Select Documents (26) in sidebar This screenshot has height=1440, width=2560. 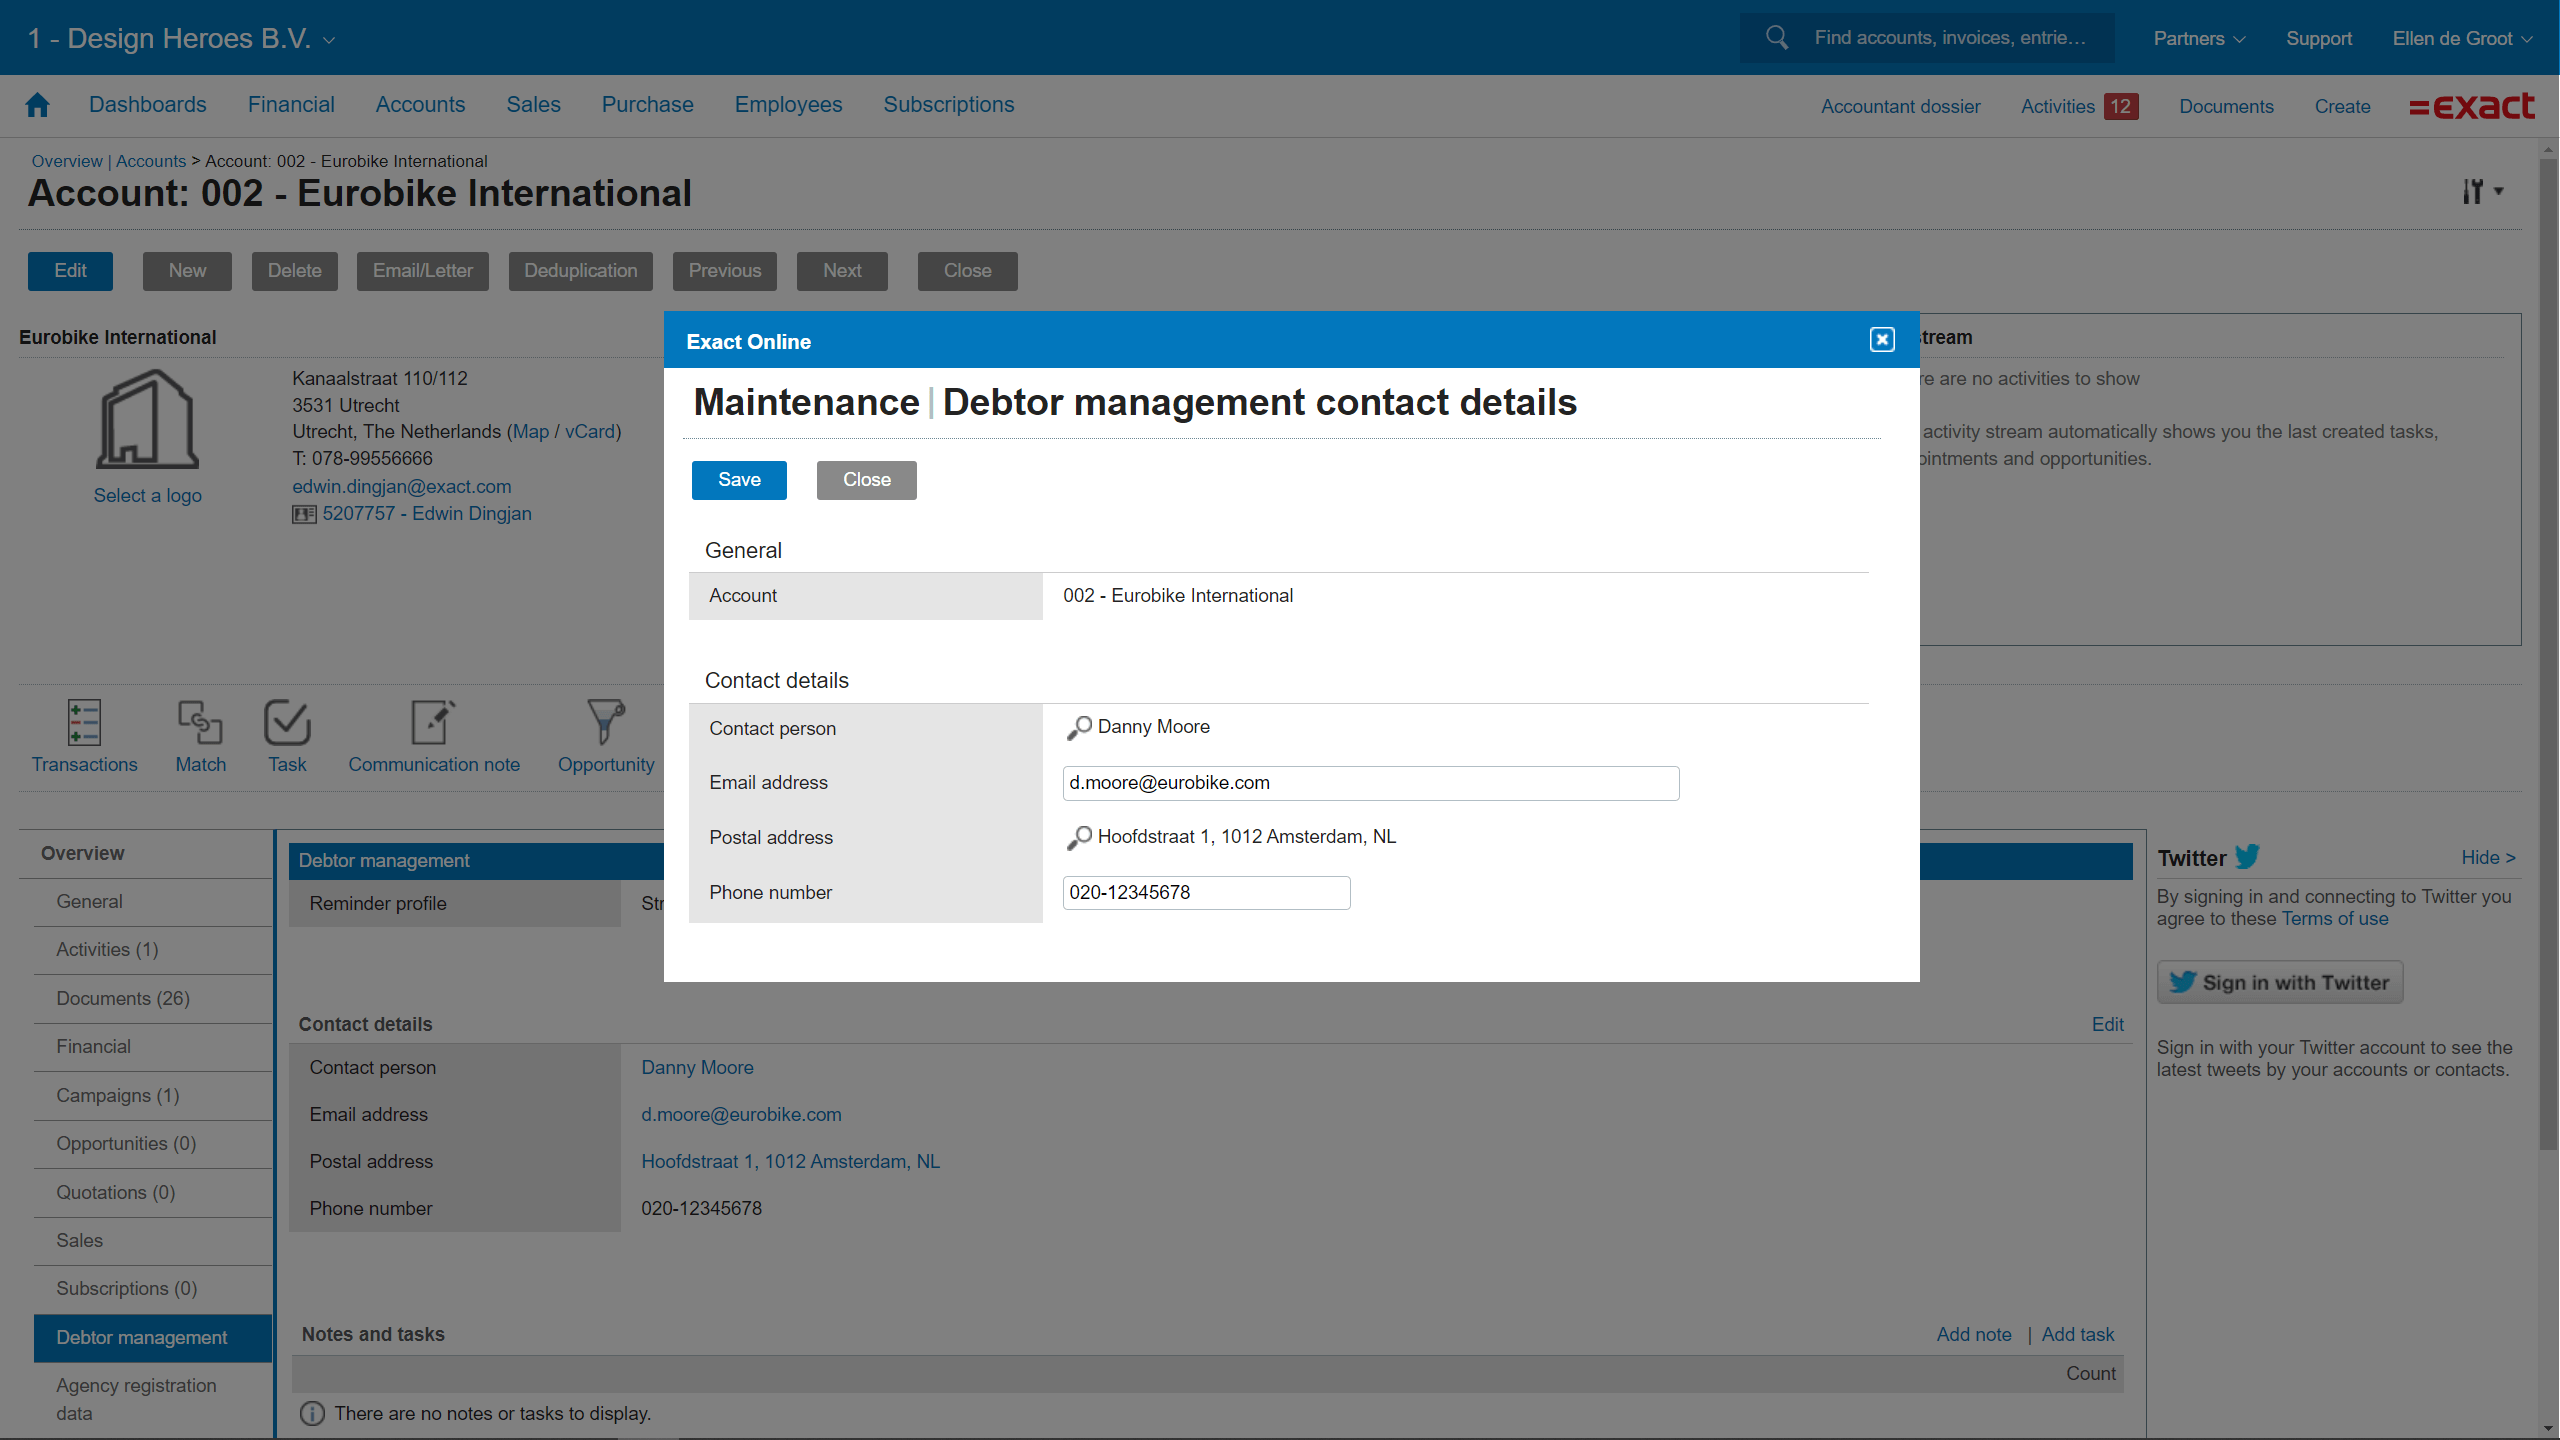(x=153, y=999)
